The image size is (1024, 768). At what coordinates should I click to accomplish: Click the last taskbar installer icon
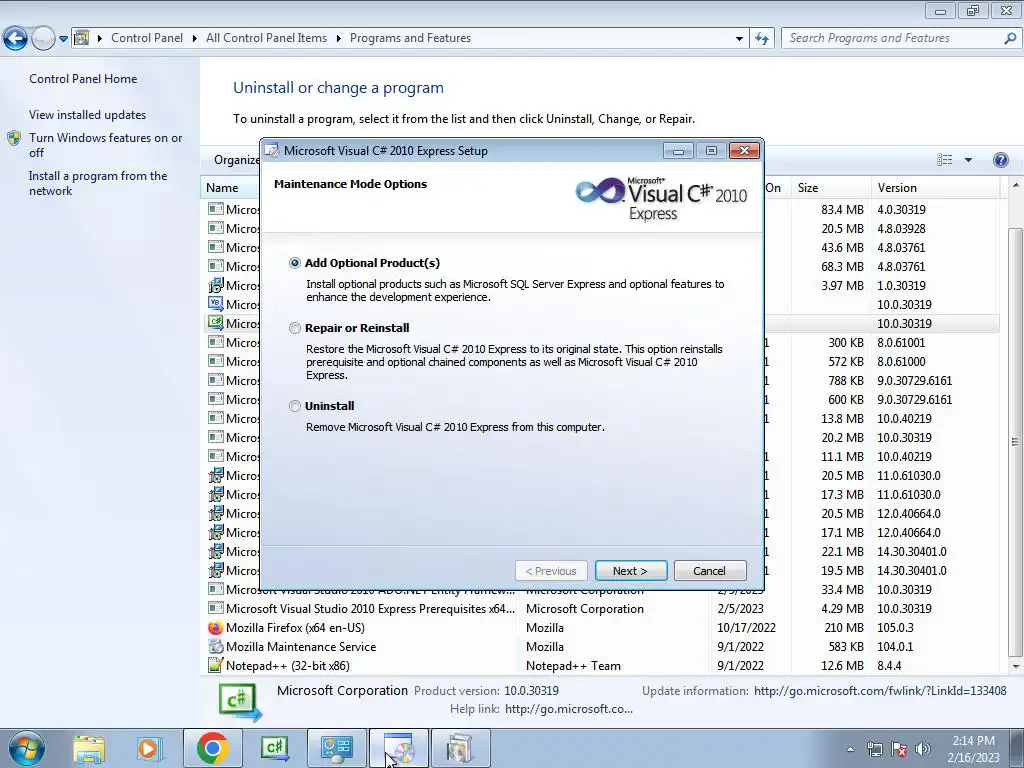tap(460, 748)
